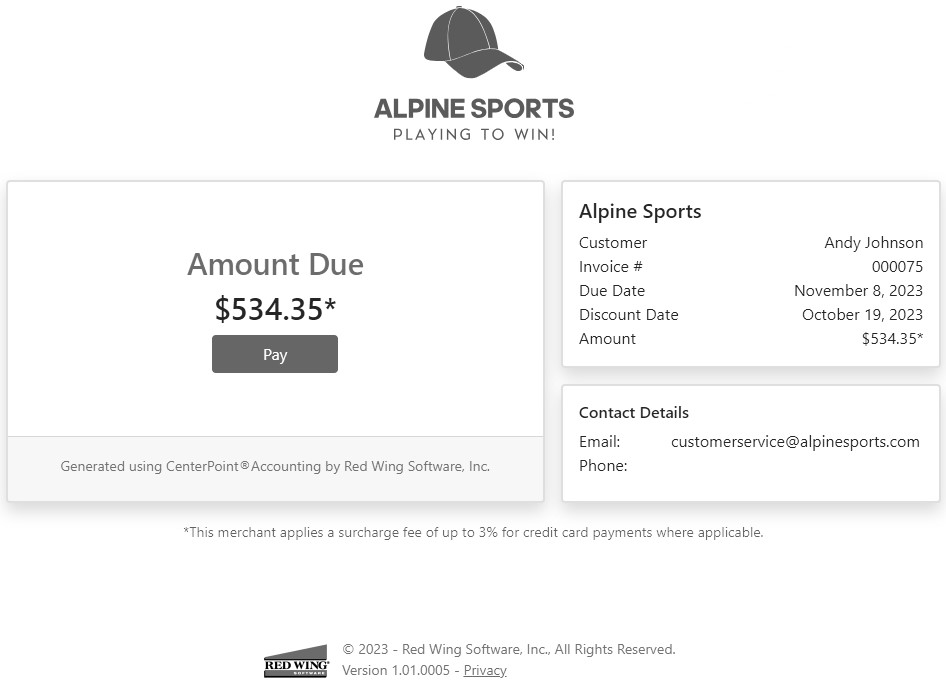Click the Red Wing Software logo
The height and width of the screenshot is (690, 946).
click(x=295, y=662)
